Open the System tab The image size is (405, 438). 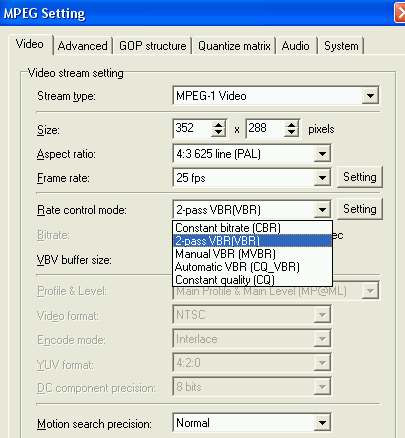coord(341,46)
